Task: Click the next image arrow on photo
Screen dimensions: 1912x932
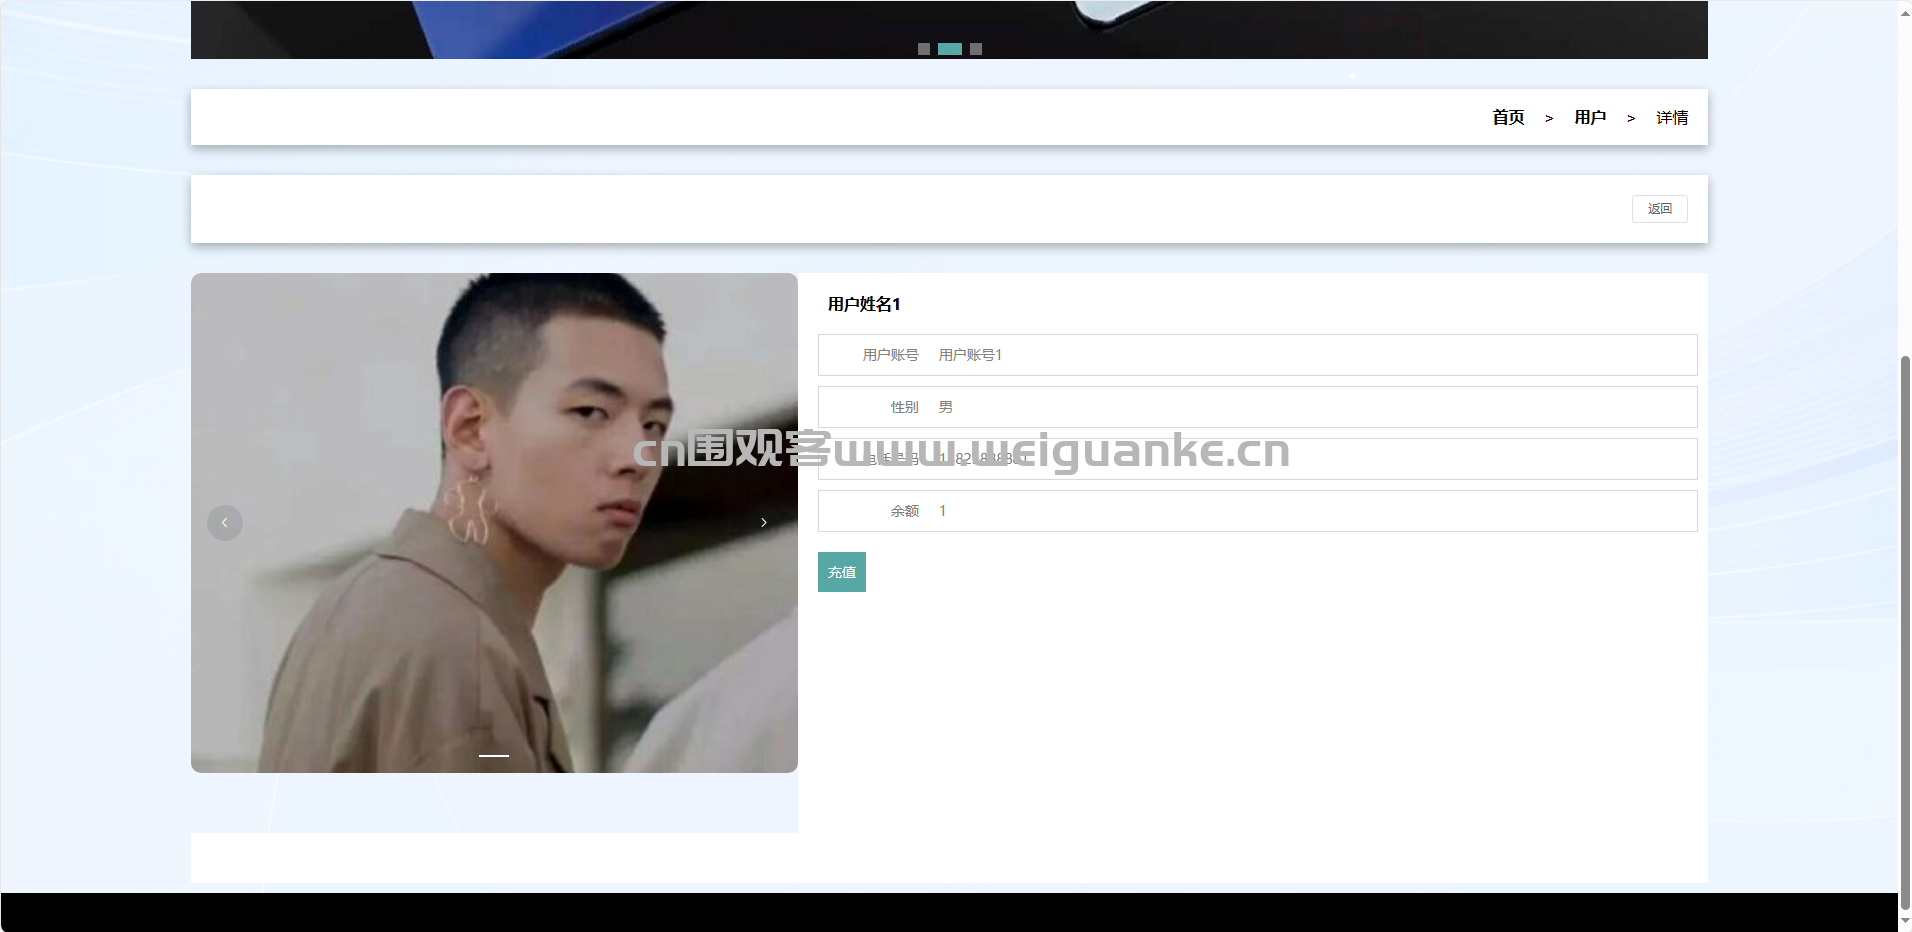Action: click(x=764, y=523)
